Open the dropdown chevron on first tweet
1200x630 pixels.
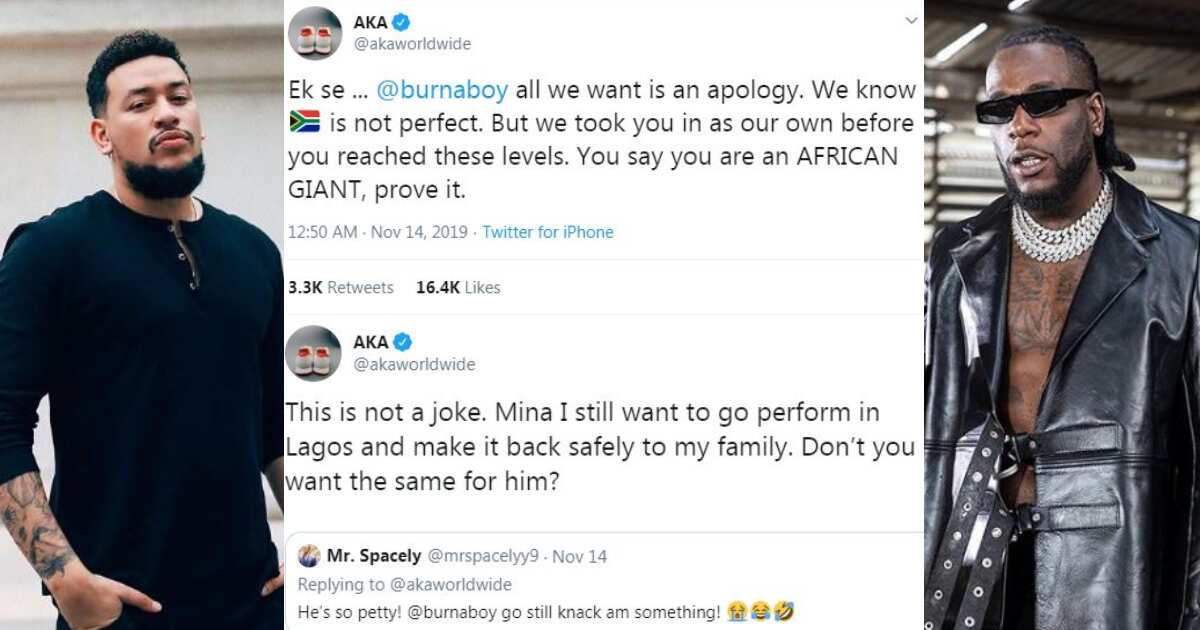(911, 21)
